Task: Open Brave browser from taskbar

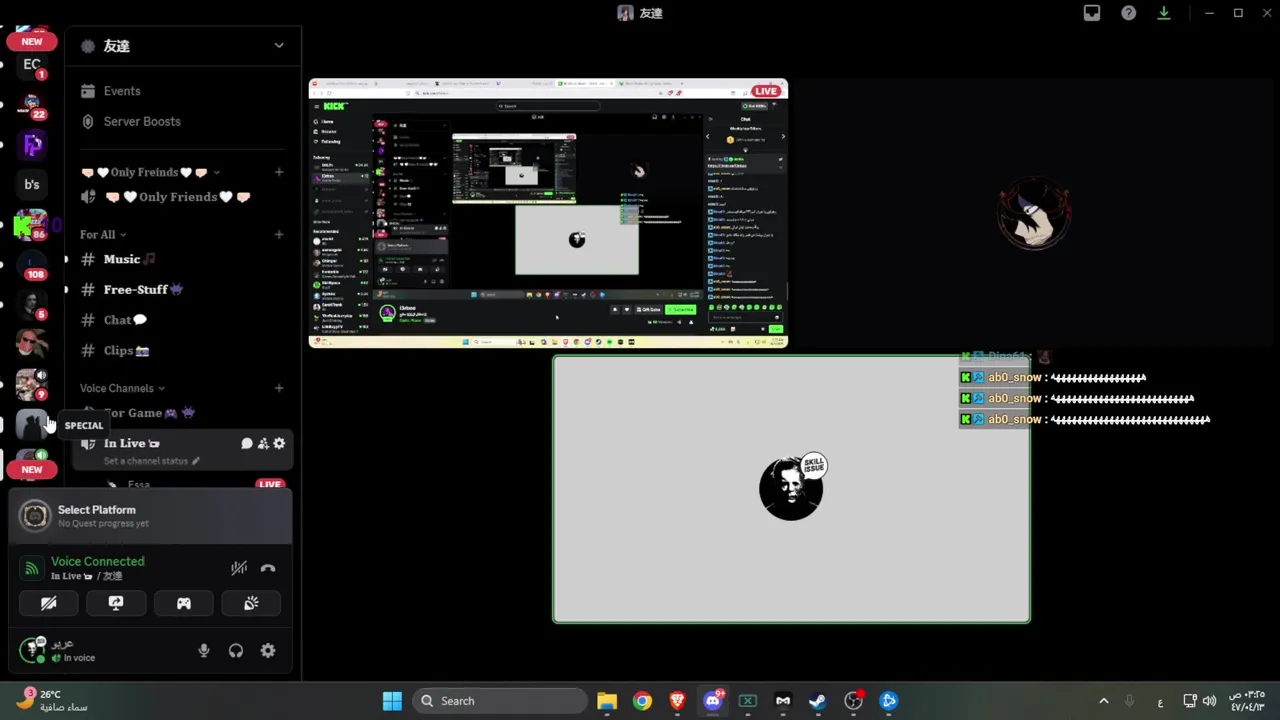Action: click(x=677, y=701)
